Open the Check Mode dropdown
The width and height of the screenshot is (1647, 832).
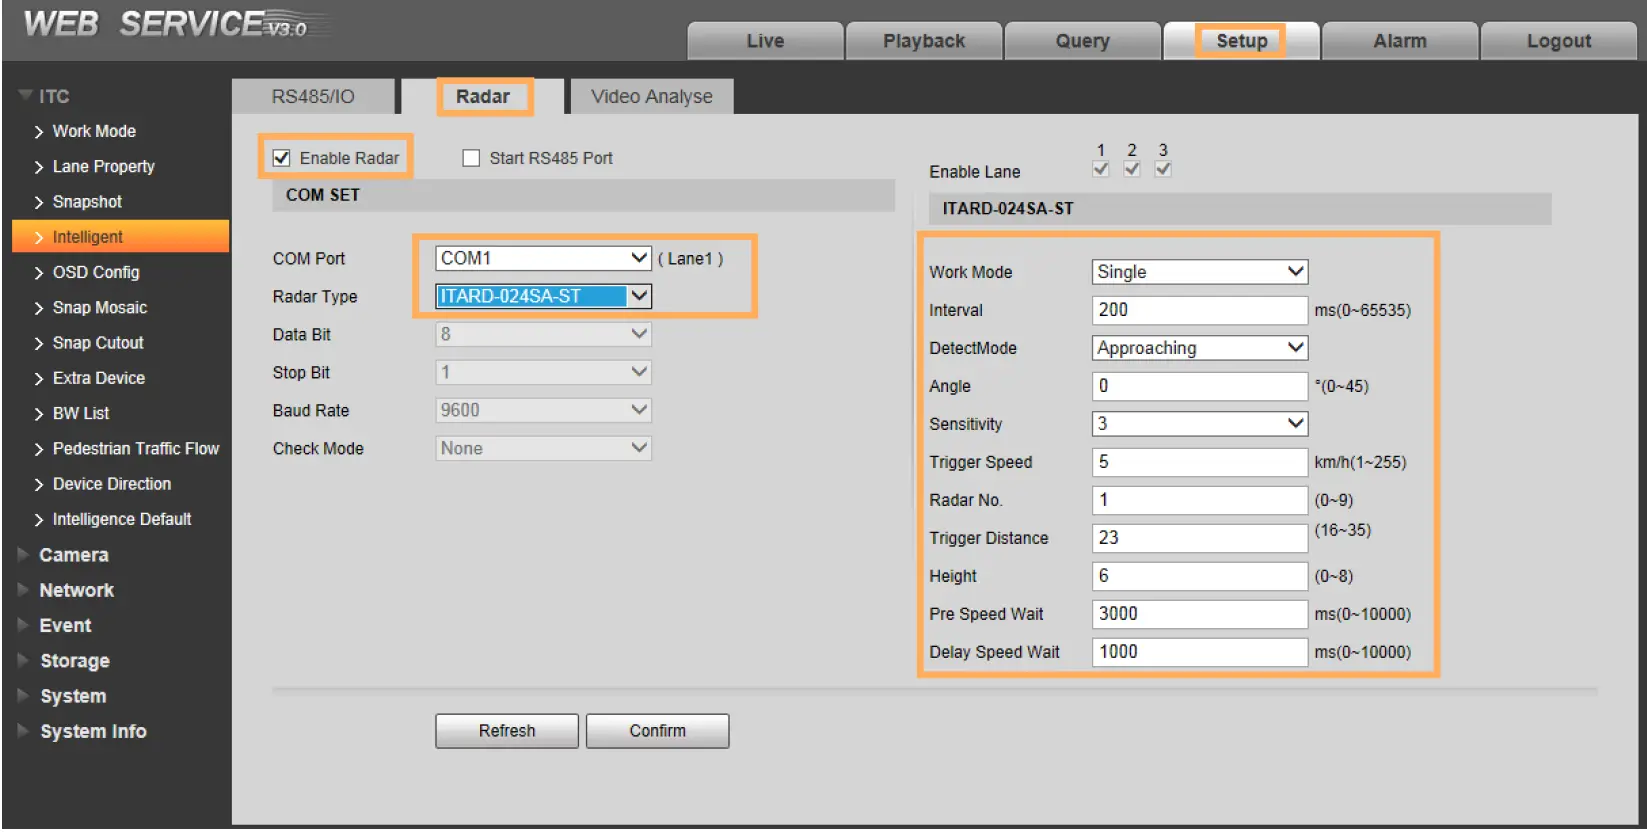[544, 448]
